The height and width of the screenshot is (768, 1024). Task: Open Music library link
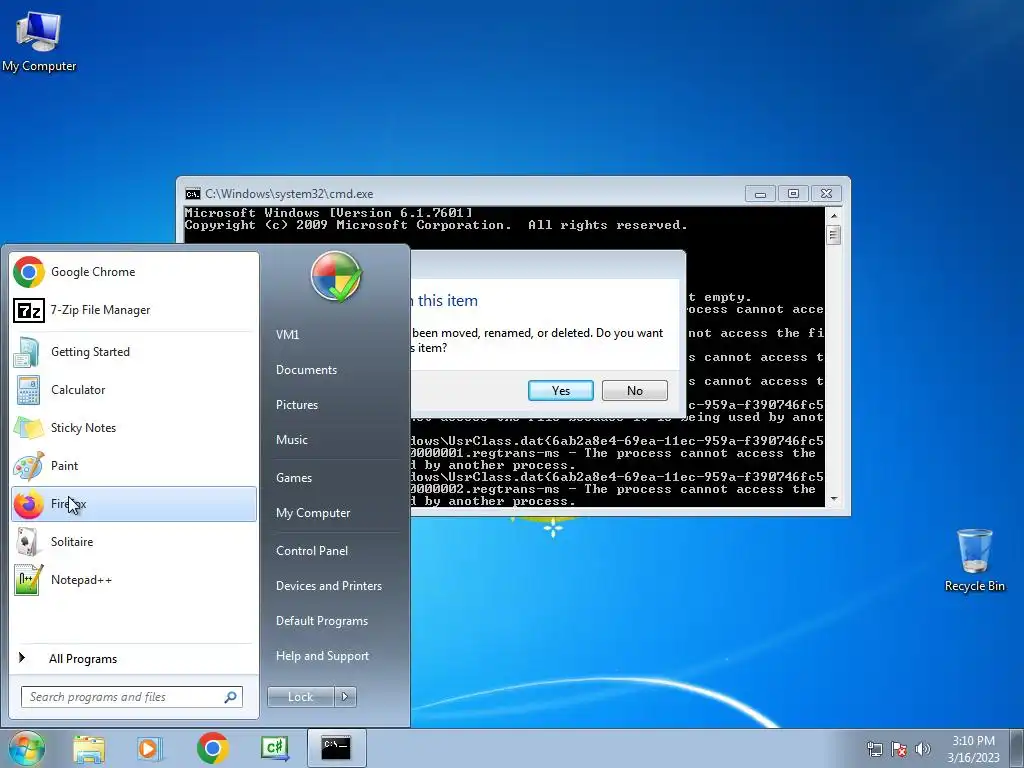click(x=291, y=440)
